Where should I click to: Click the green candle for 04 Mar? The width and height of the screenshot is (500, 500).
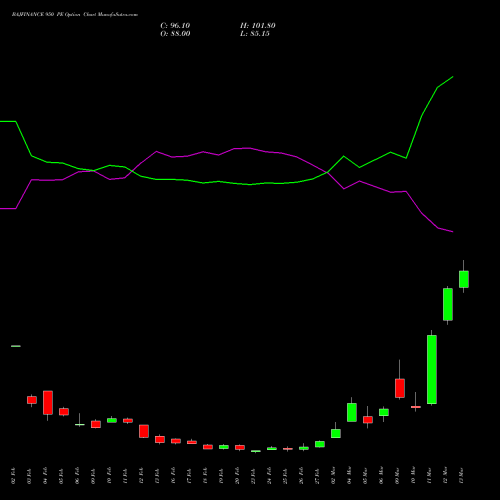[x=352, y=412]
